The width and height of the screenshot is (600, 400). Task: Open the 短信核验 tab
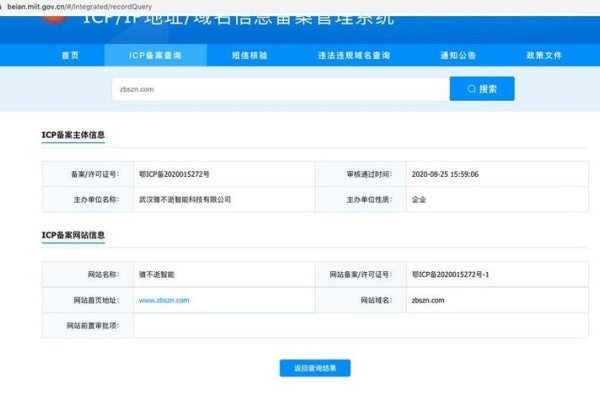249,55
